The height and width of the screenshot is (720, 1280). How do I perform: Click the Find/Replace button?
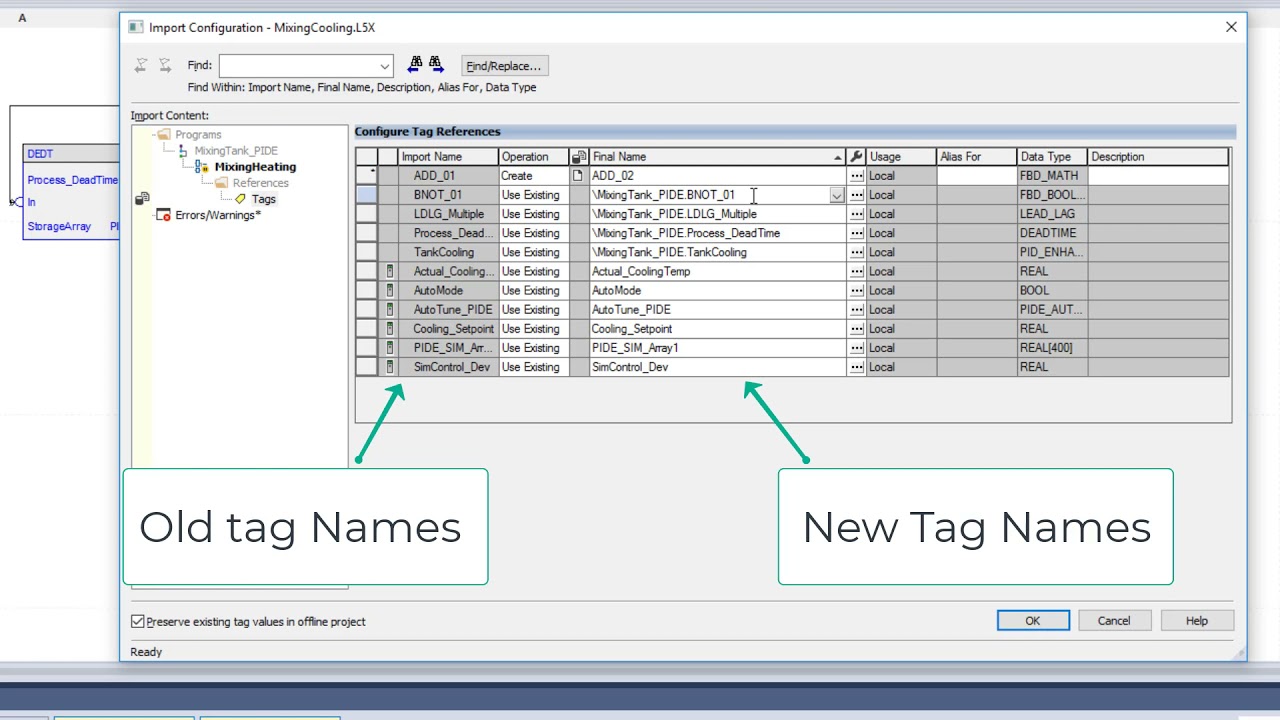[x=504, y=66]
